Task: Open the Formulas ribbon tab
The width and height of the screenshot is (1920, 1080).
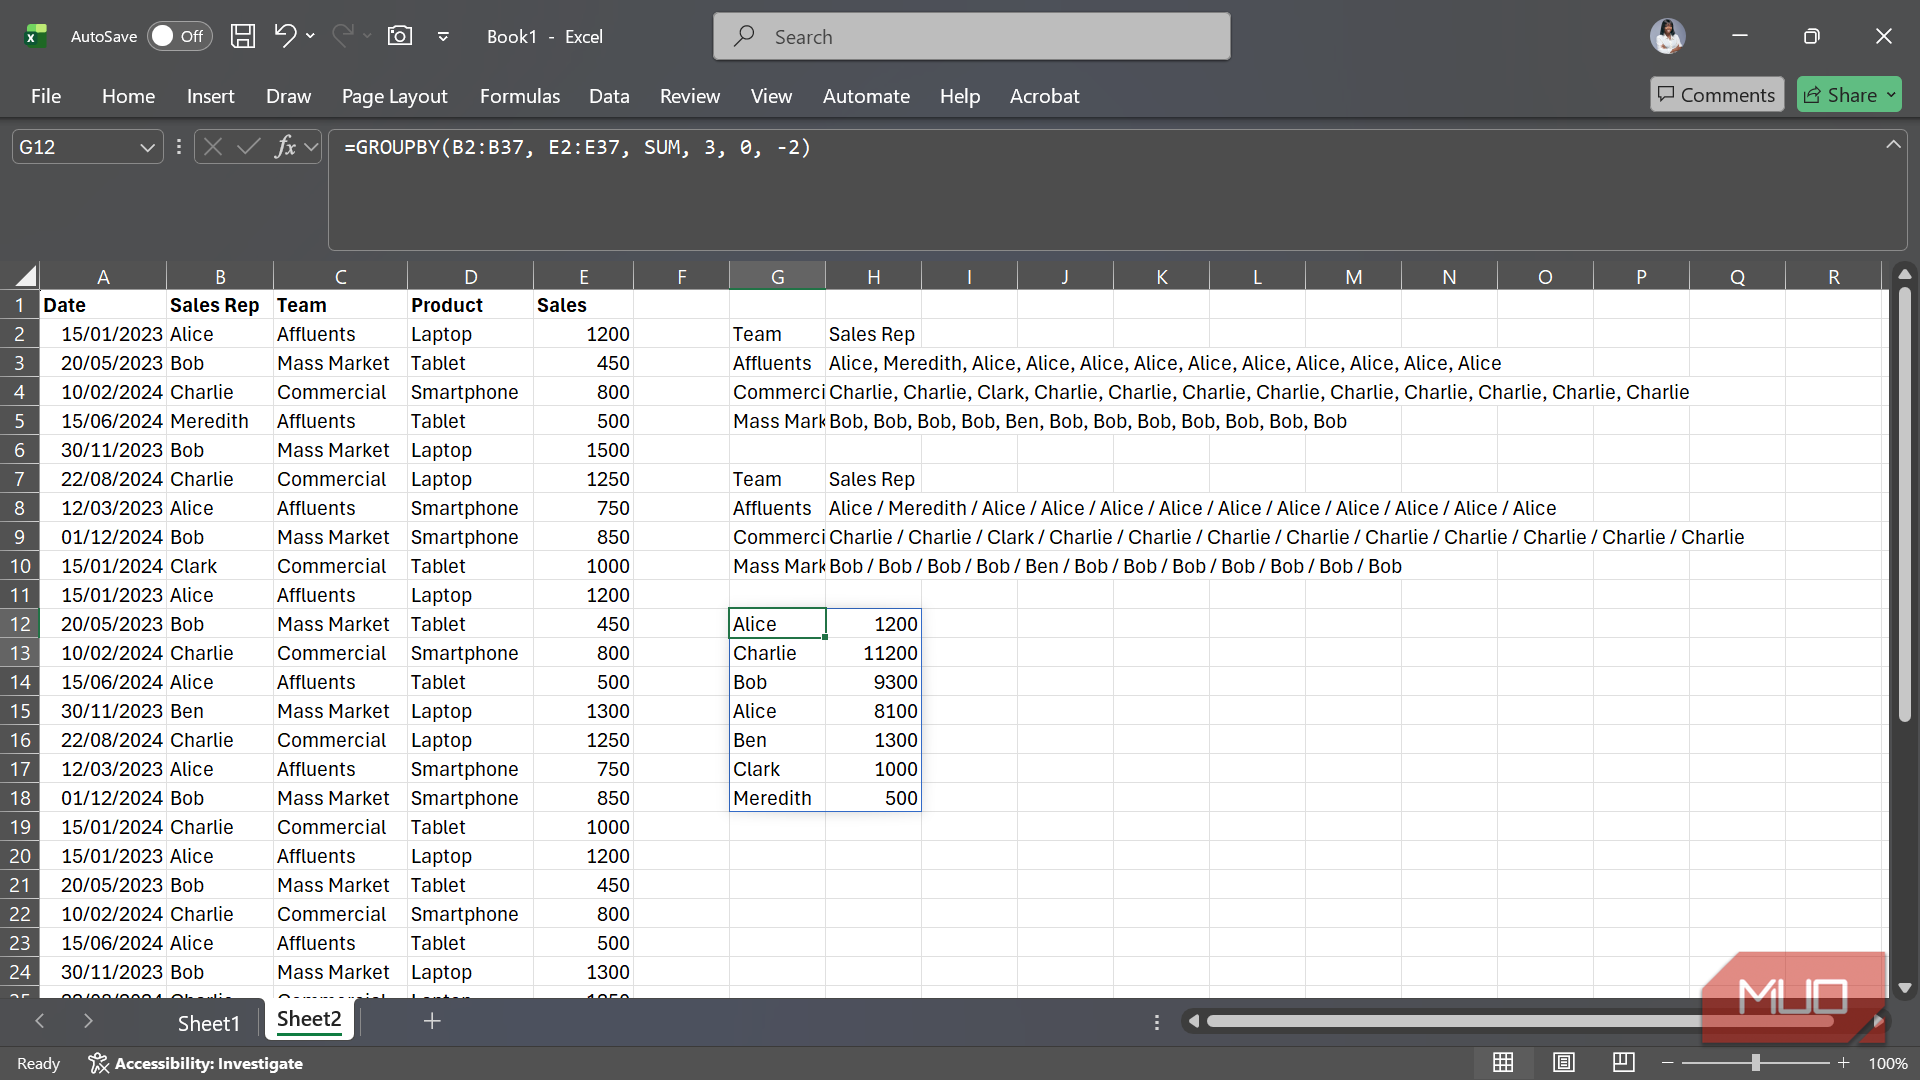Action: pyautogui.click(x=519, y=96)
